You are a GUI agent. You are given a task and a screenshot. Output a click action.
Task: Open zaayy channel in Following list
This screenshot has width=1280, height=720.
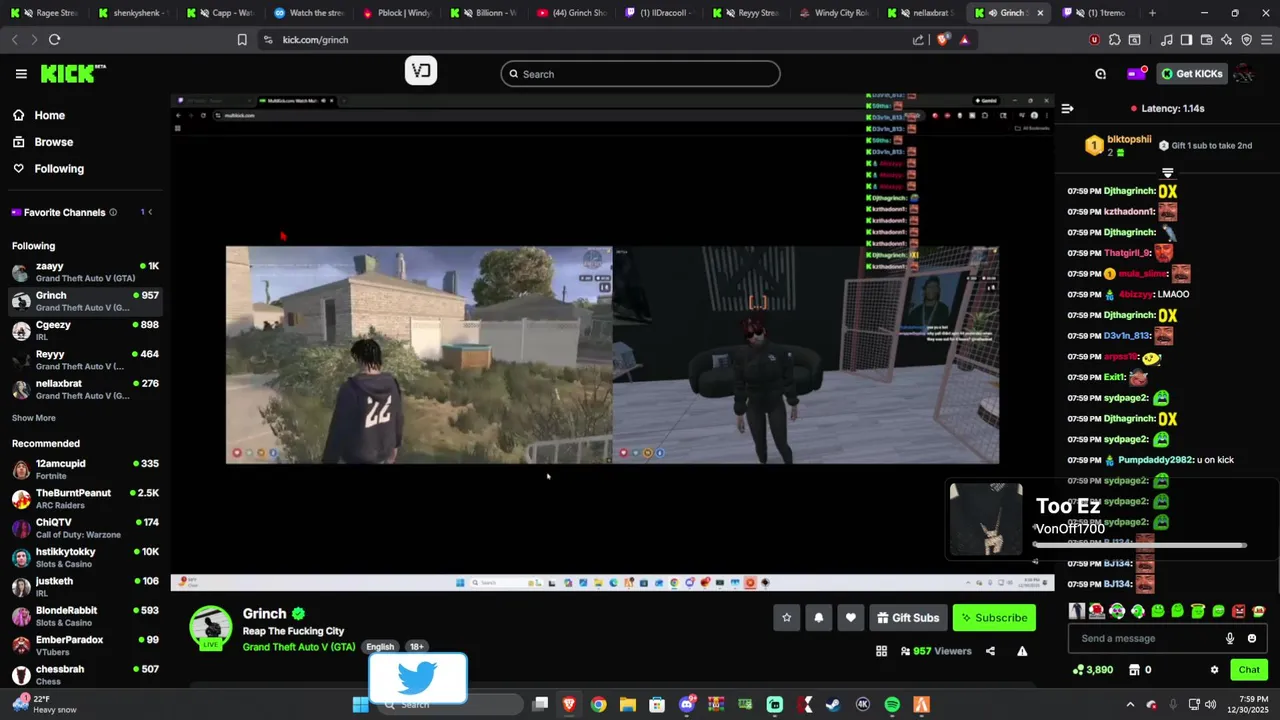pyautogui.click(x=85, y=272)
